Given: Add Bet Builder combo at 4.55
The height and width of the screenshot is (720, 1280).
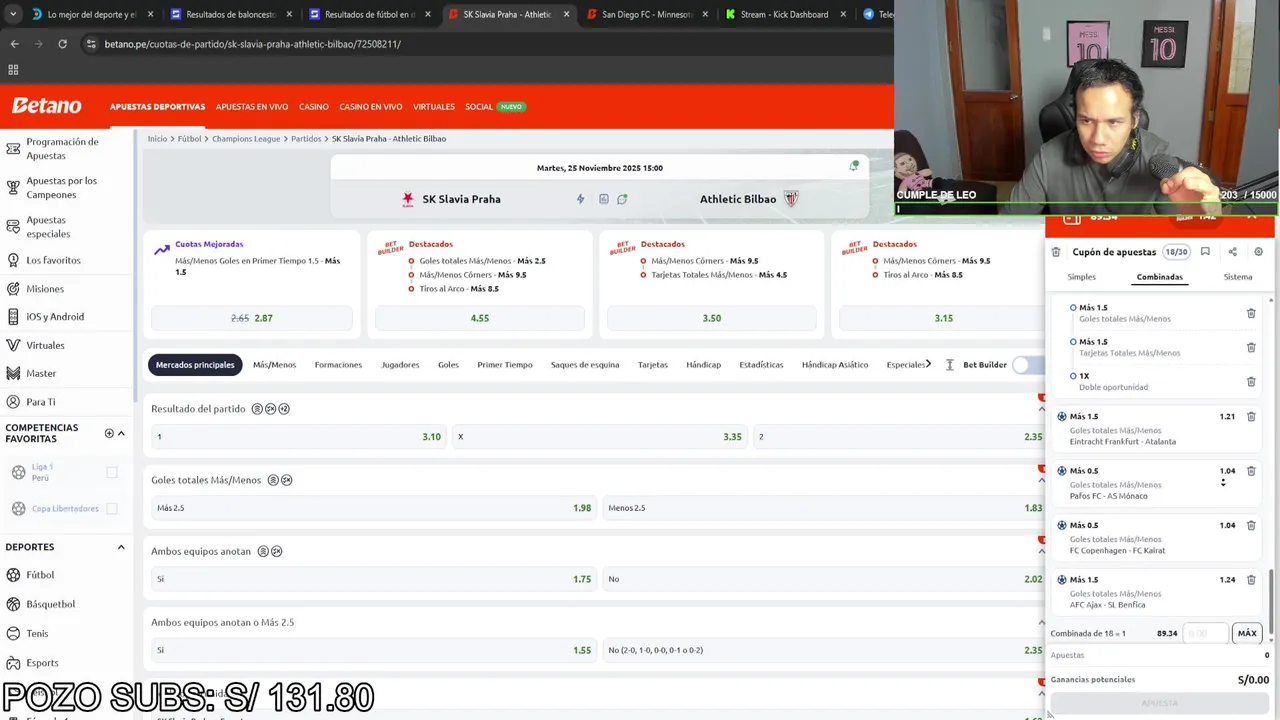Looking at the screenshot, I should pyautogui.click(x=480, y=318).
